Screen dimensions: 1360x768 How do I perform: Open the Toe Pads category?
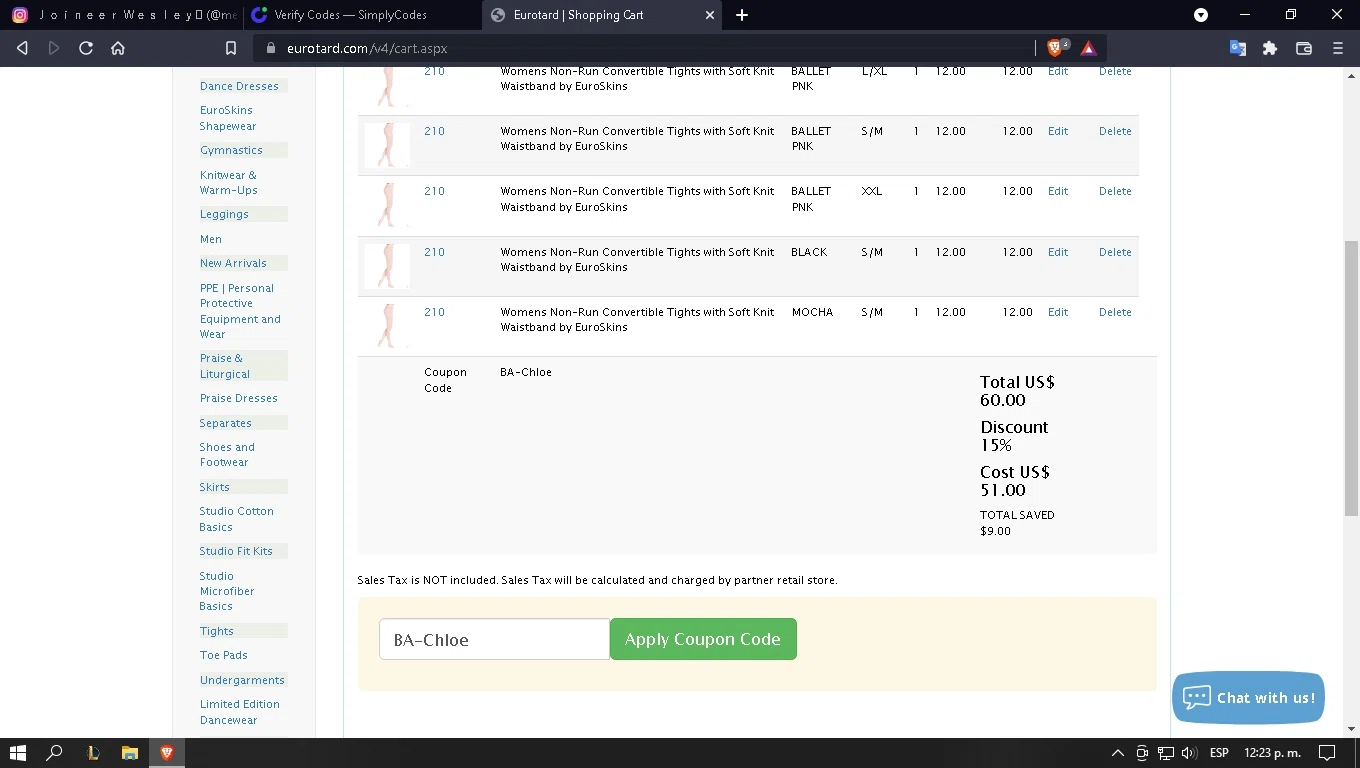pos(223,655)
